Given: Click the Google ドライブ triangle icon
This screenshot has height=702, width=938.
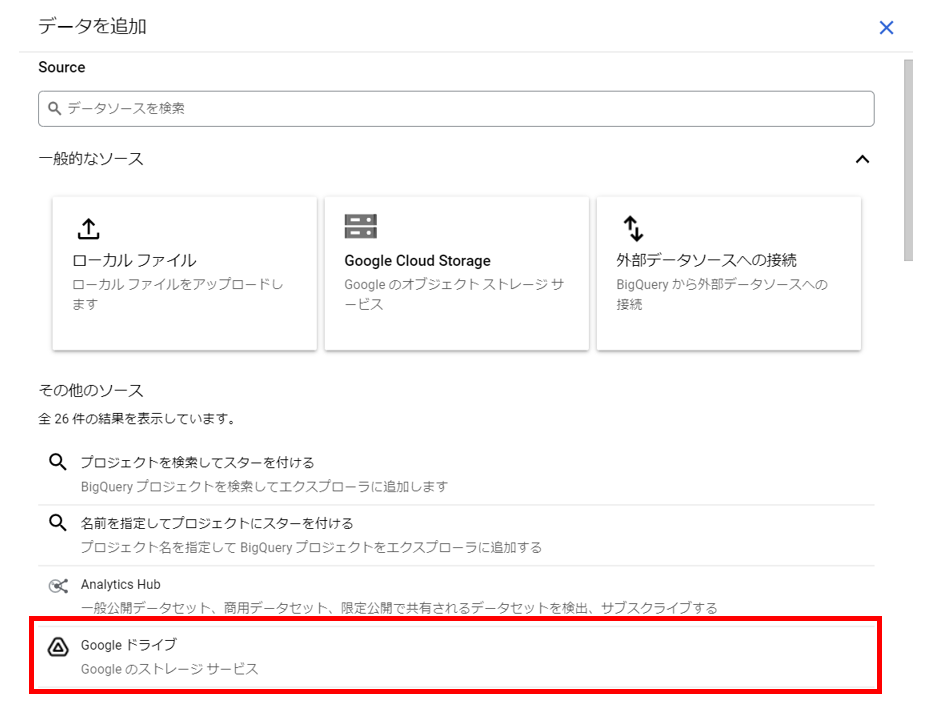Looking at the screenshot, I should click(58, 647).
